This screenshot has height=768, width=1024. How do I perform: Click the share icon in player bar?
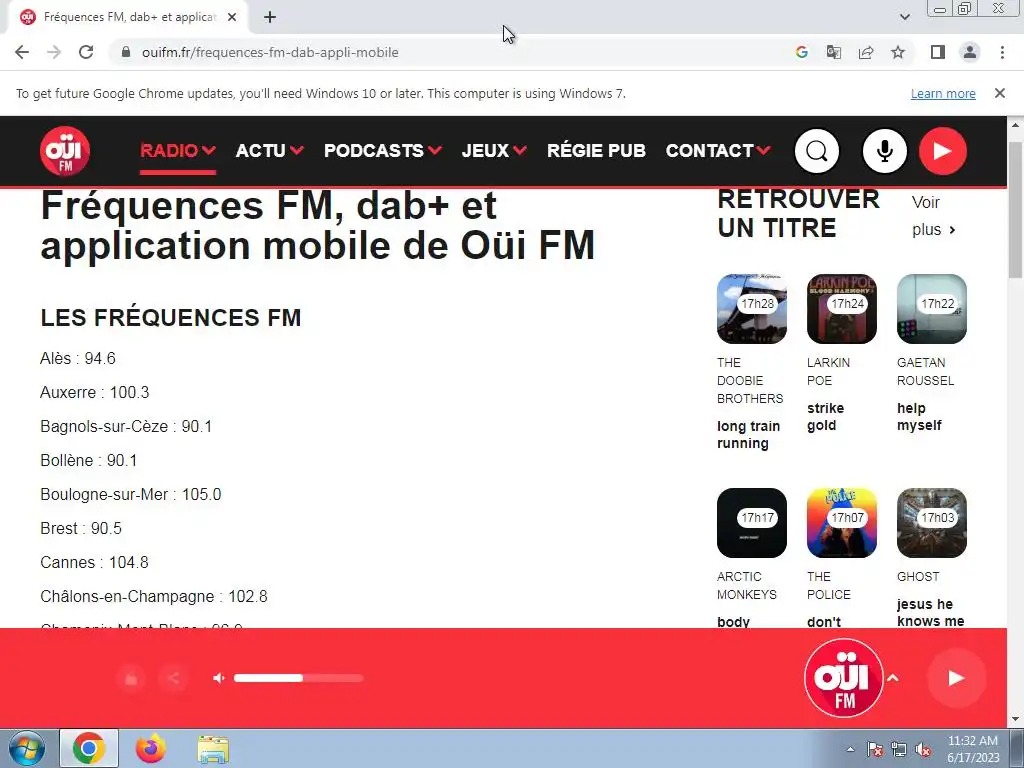click(x=173, y=678)
